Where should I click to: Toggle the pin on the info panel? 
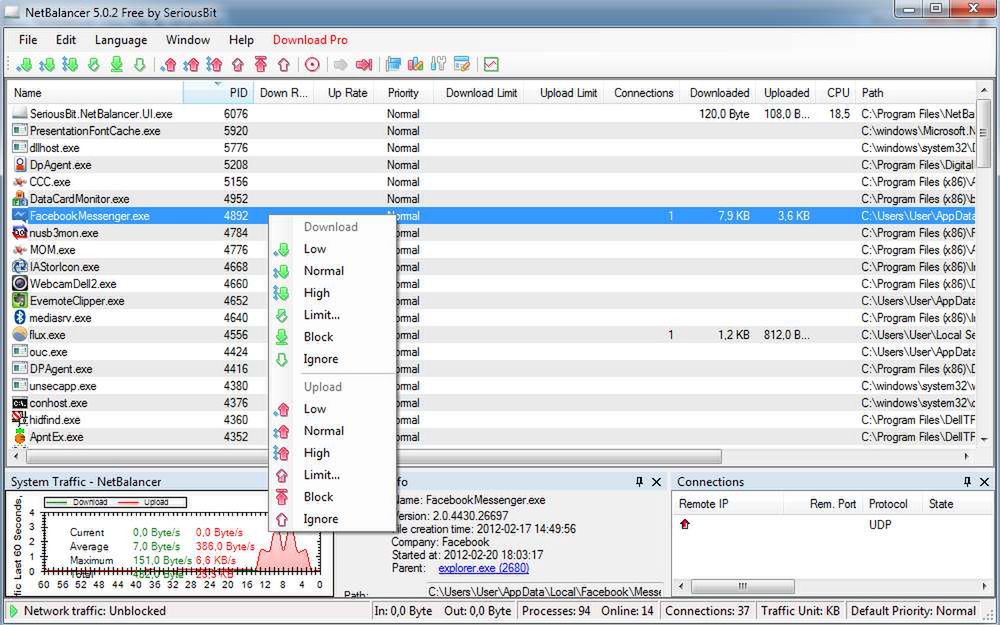tap(639, 482)
